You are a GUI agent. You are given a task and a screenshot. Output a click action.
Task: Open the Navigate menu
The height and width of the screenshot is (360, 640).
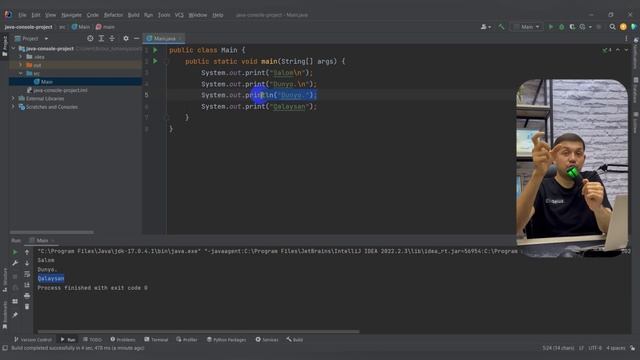[x=71, y=15]
